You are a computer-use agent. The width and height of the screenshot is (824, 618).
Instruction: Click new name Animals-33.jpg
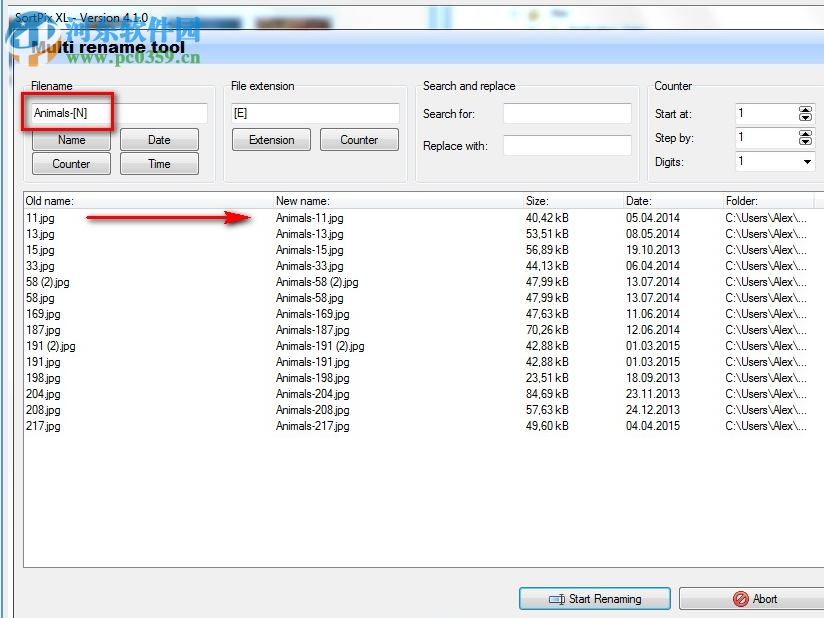310,266
